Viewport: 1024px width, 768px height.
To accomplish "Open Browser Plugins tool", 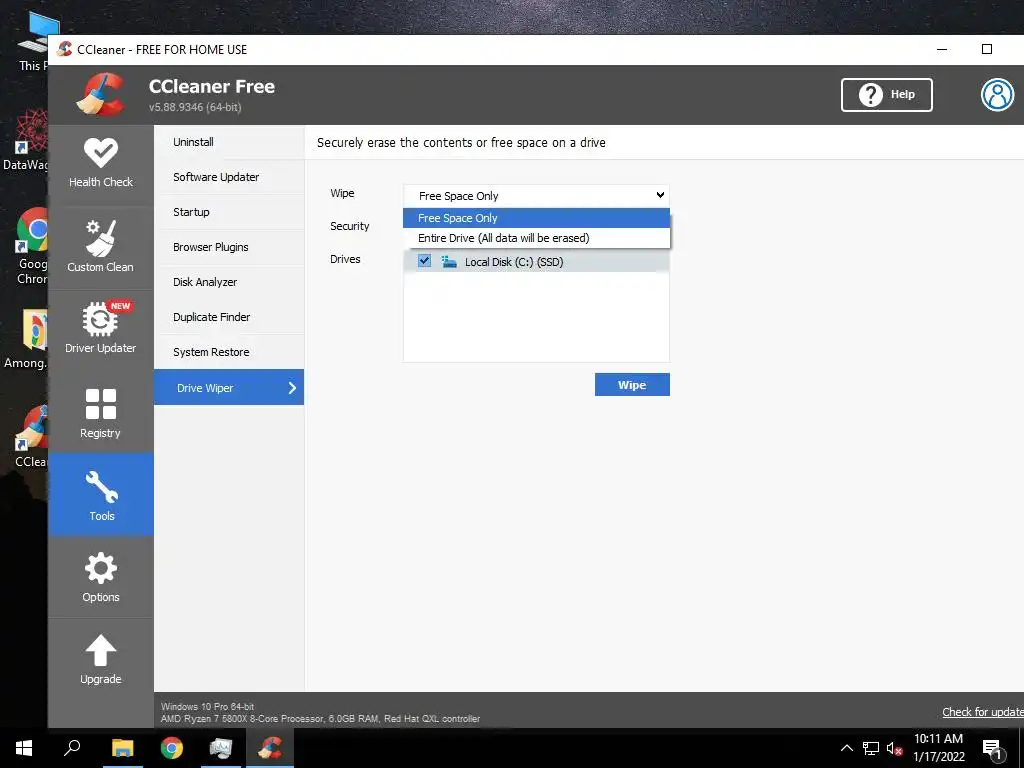I will tap(229, 247).
